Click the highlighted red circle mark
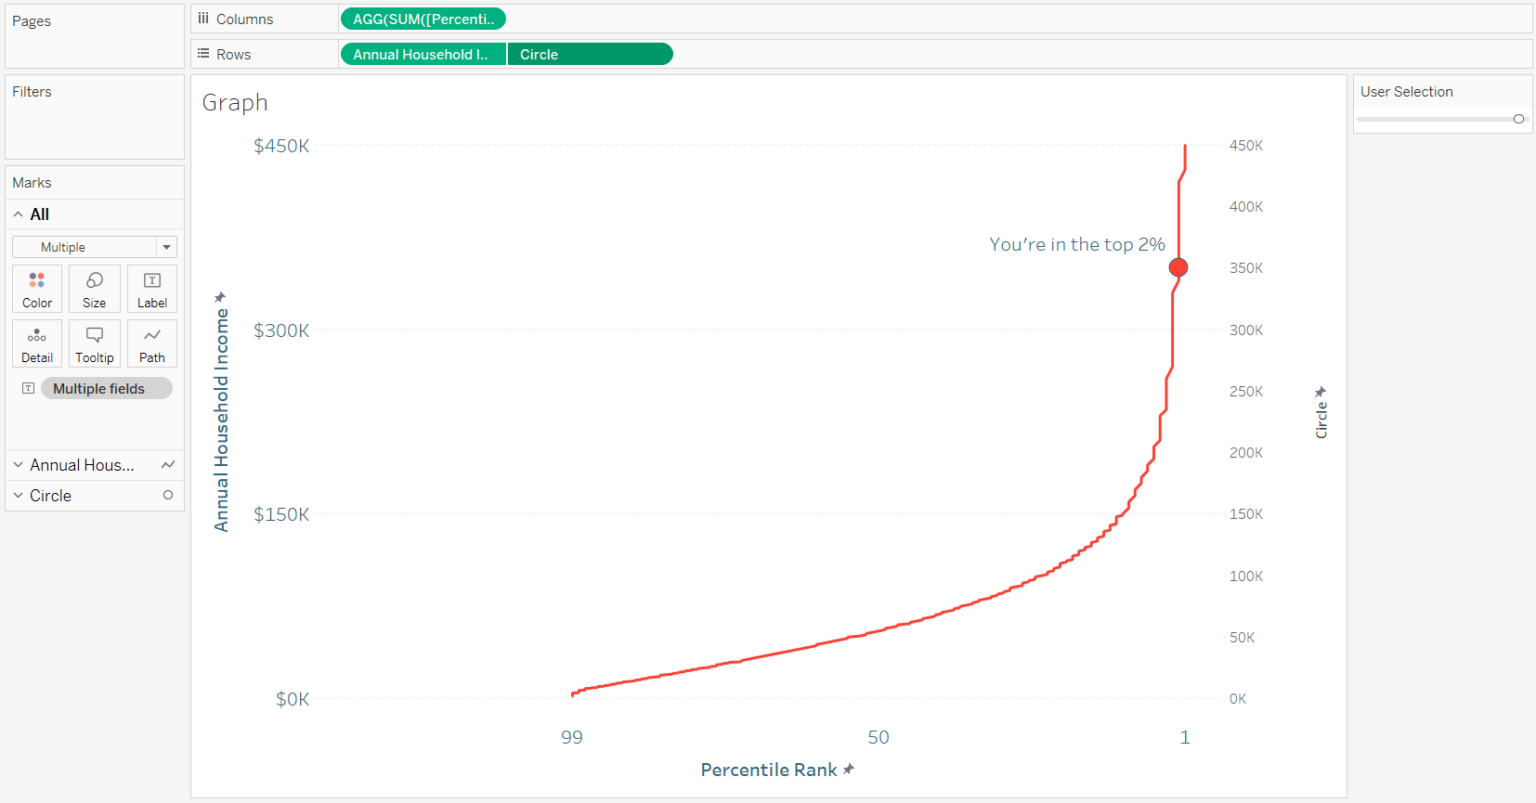1536x803 pixels. click(1178, 267)
